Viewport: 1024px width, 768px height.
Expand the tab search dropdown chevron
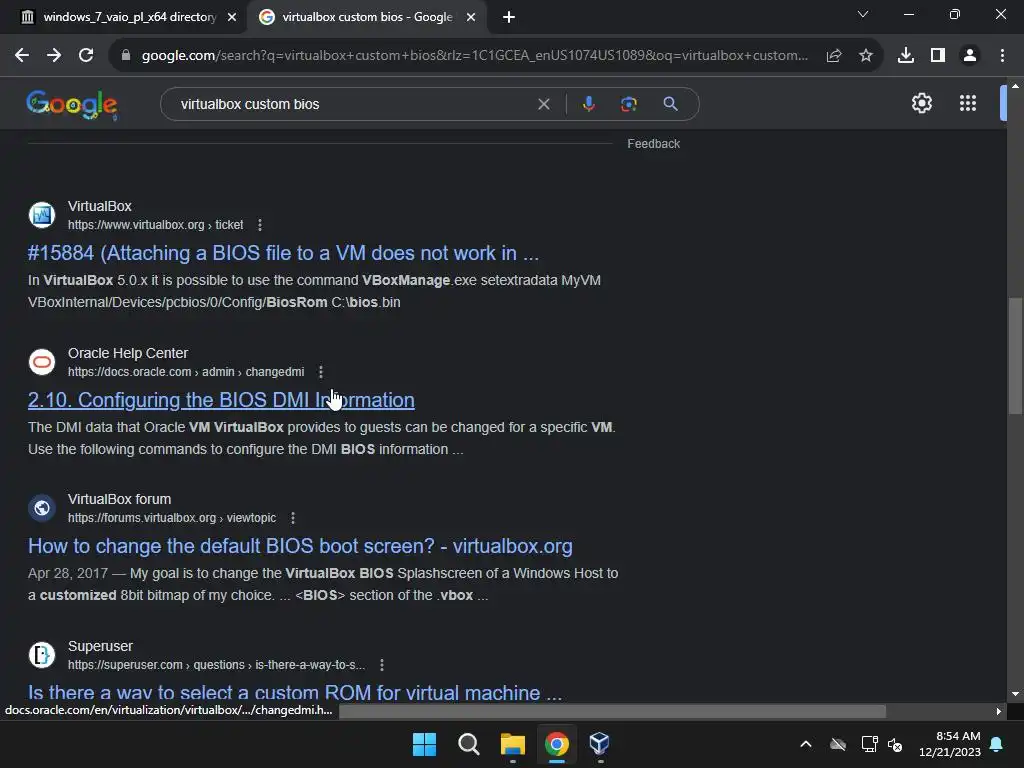863,14
